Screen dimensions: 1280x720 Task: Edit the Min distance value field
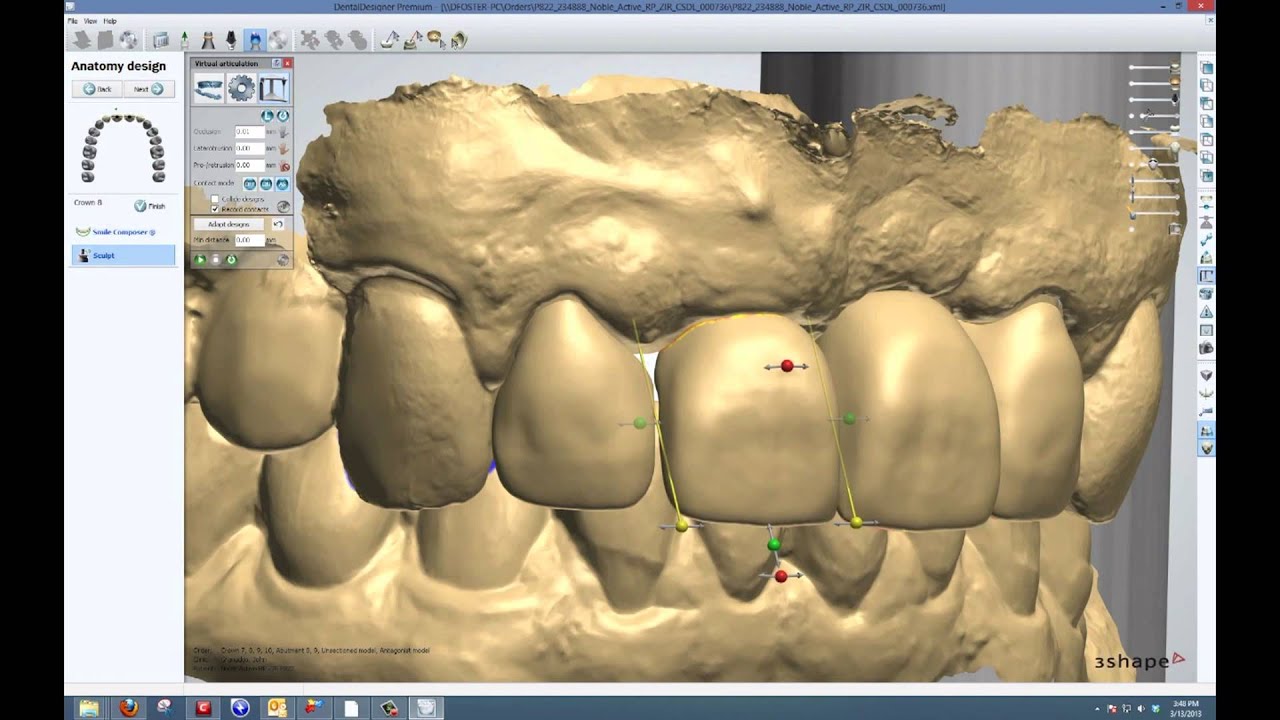pyautogui.click(x=250, y=240)
